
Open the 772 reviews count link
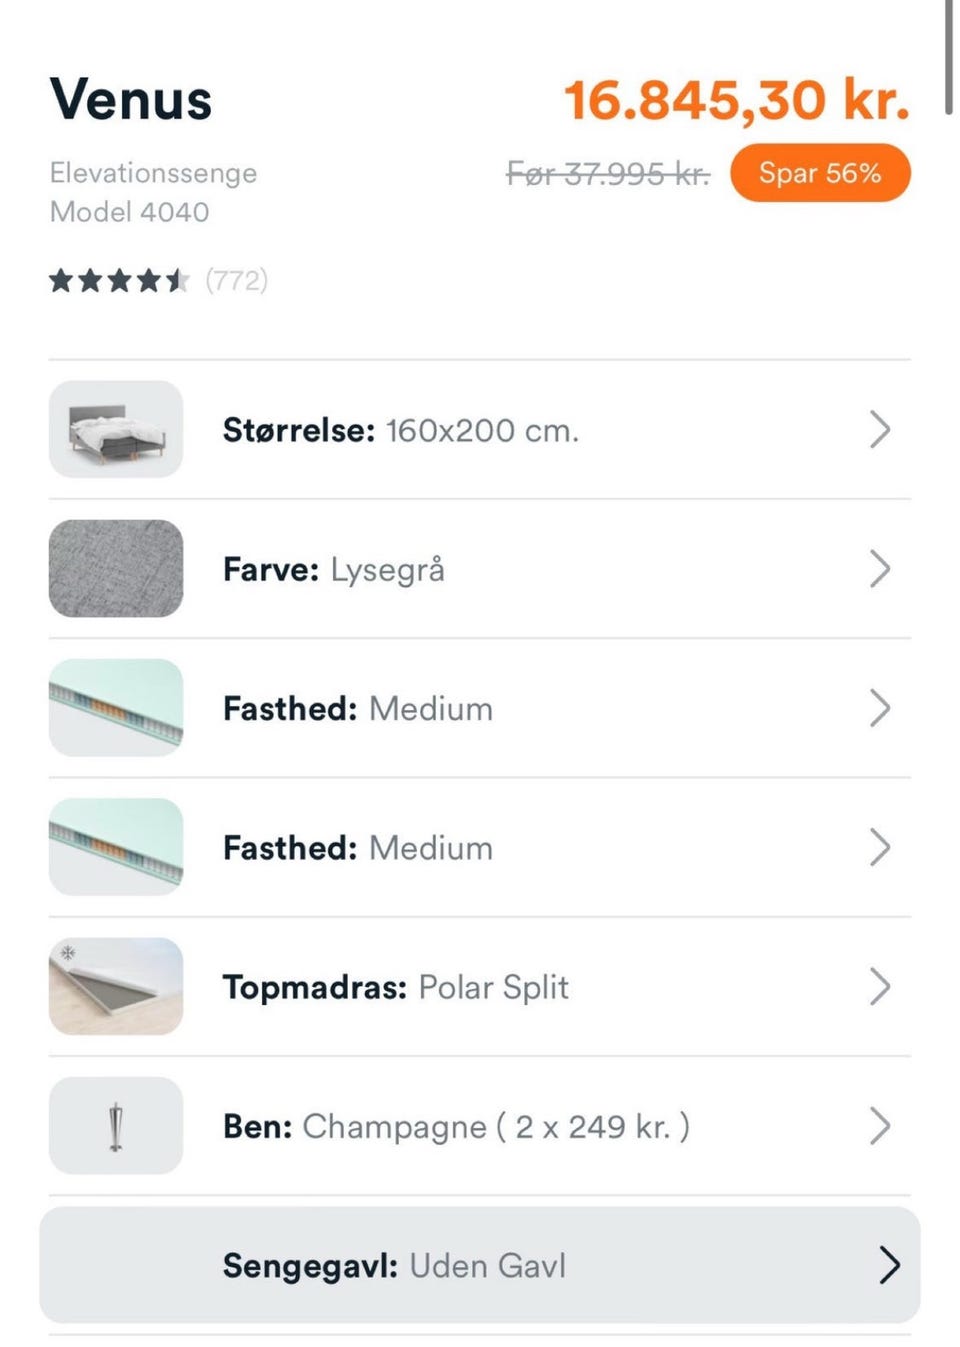click(237, 280)
